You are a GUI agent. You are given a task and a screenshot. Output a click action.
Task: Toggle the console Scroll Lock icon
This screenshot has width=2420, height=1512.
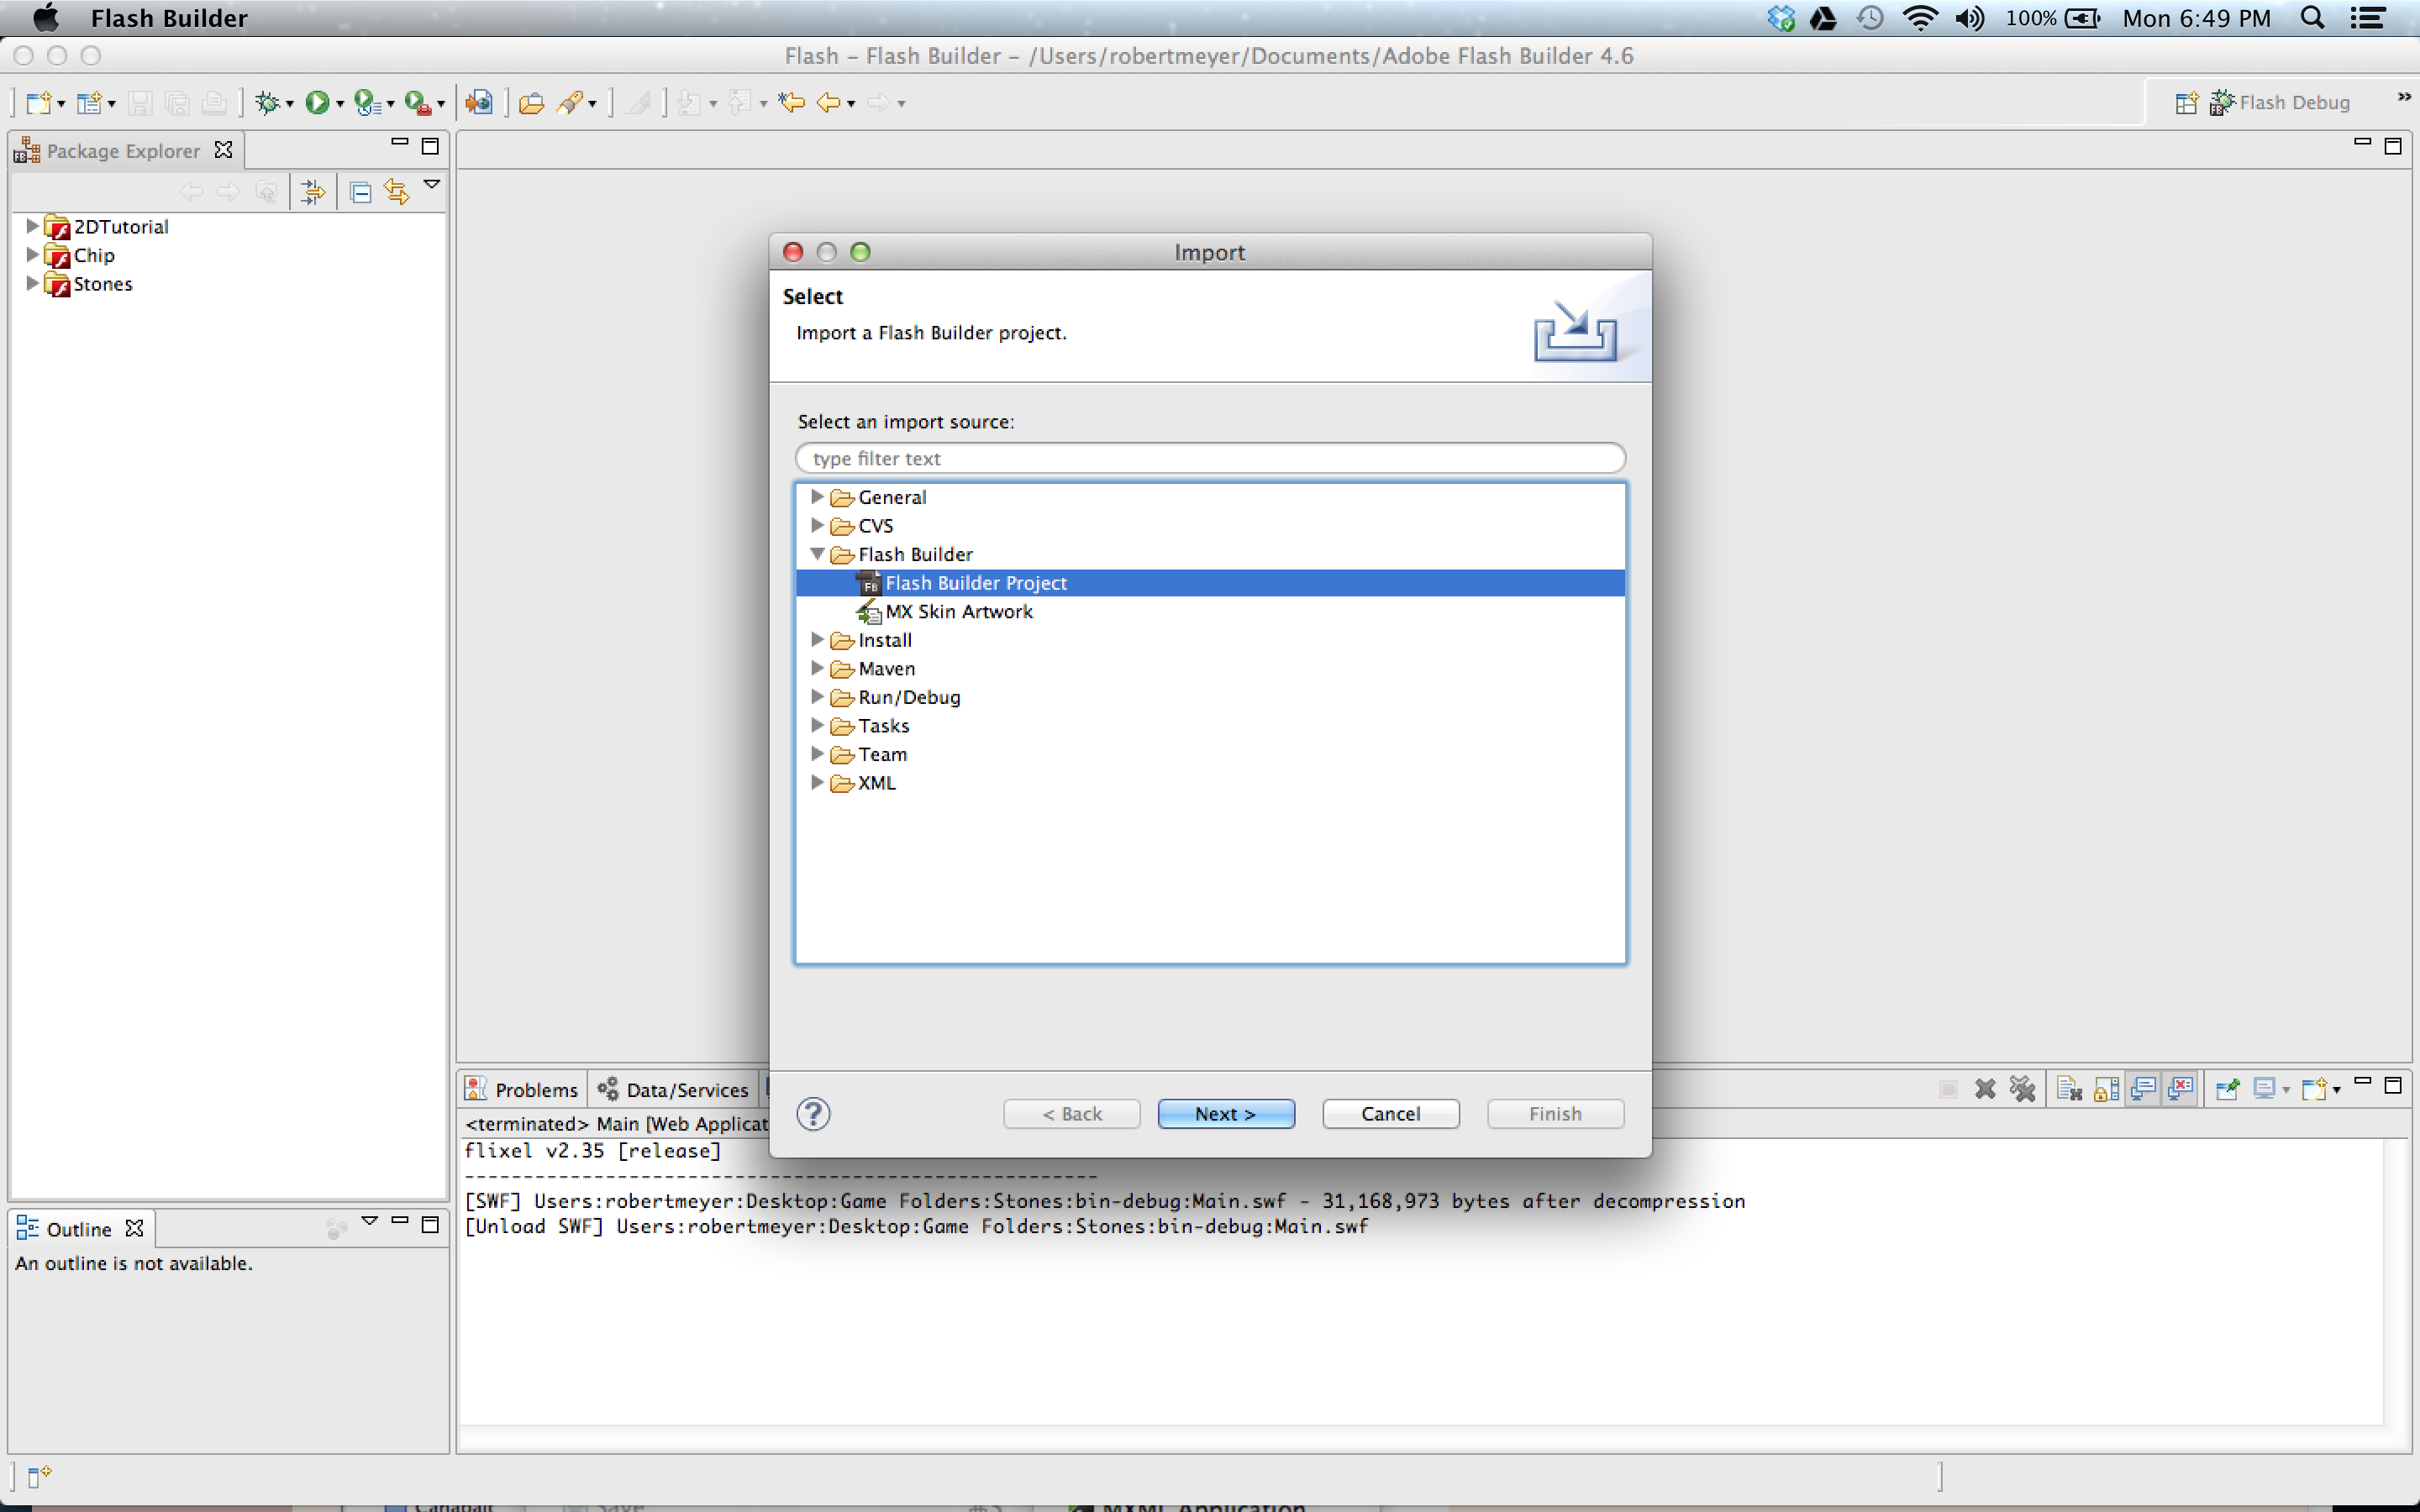[2106, 1089]
